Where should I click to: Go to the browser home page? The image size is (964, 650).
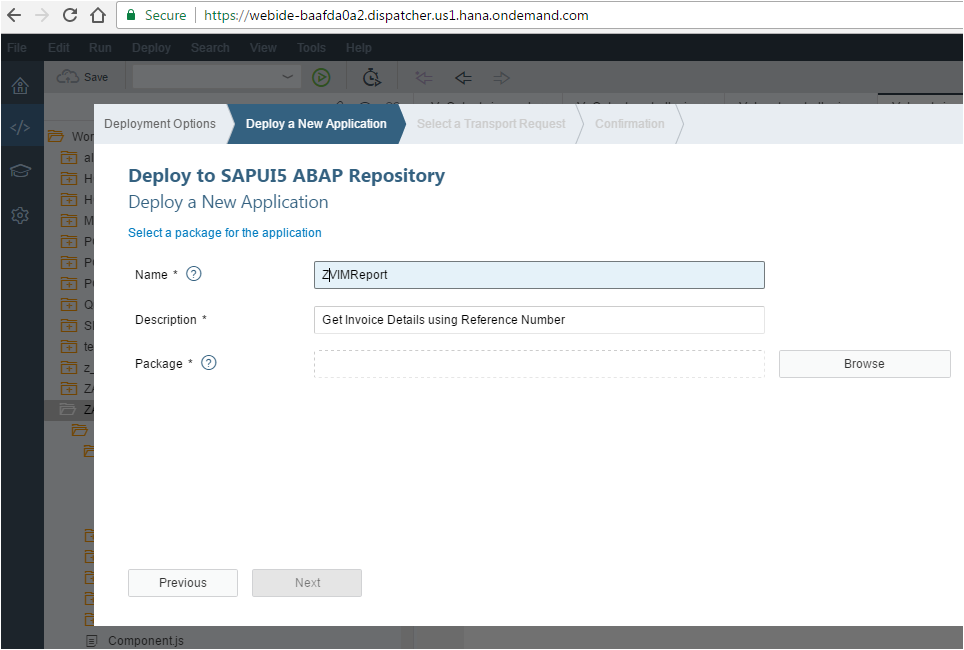pos(98,15)
